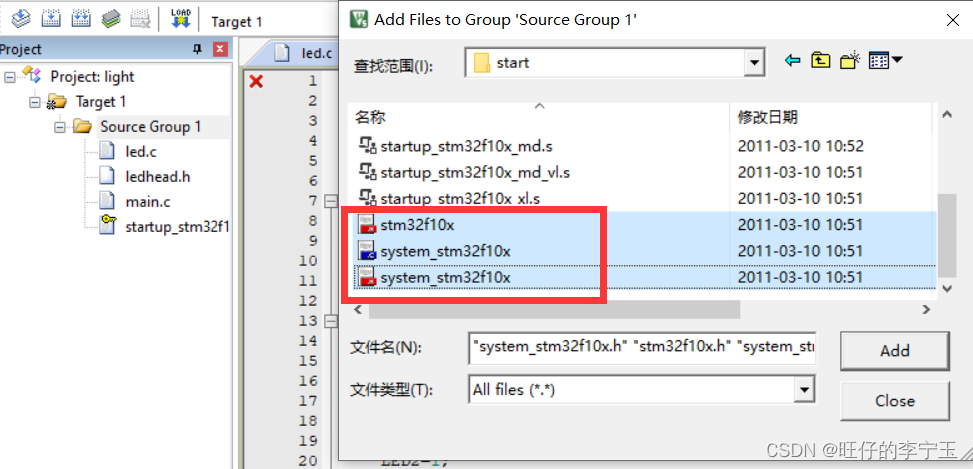Select system_stm32f10x with the blue C icon
This screenshot has height=469, width=973.
445,251
